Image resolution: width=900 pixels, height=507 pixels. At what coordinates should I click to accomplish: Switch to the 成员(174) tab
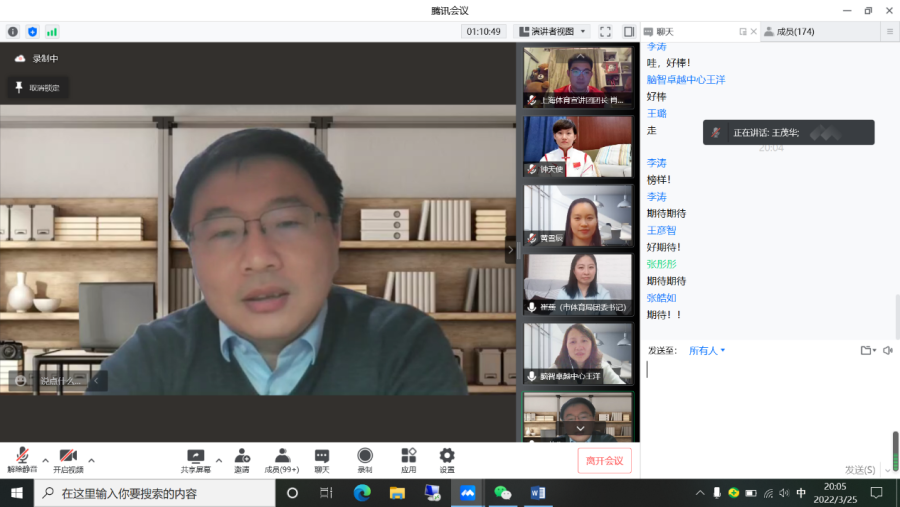click(x=789, y=32)
